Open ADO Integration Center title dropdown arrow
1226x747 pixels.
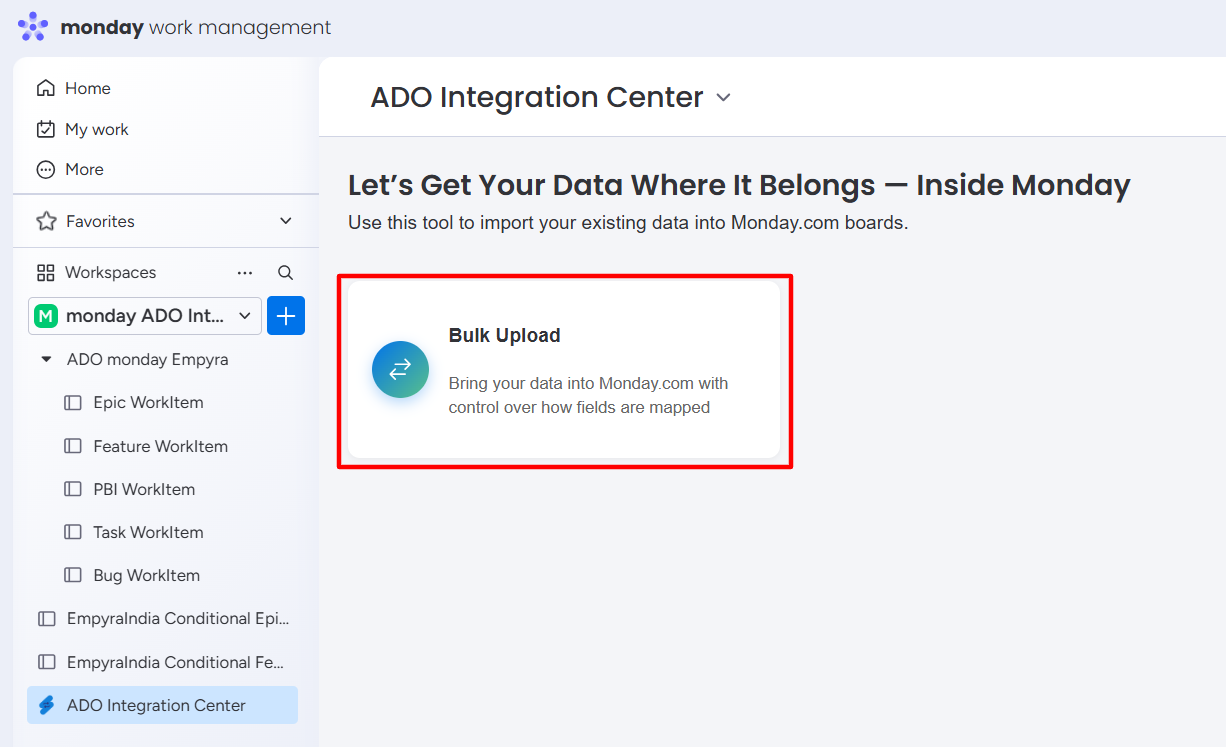[724, 98]
